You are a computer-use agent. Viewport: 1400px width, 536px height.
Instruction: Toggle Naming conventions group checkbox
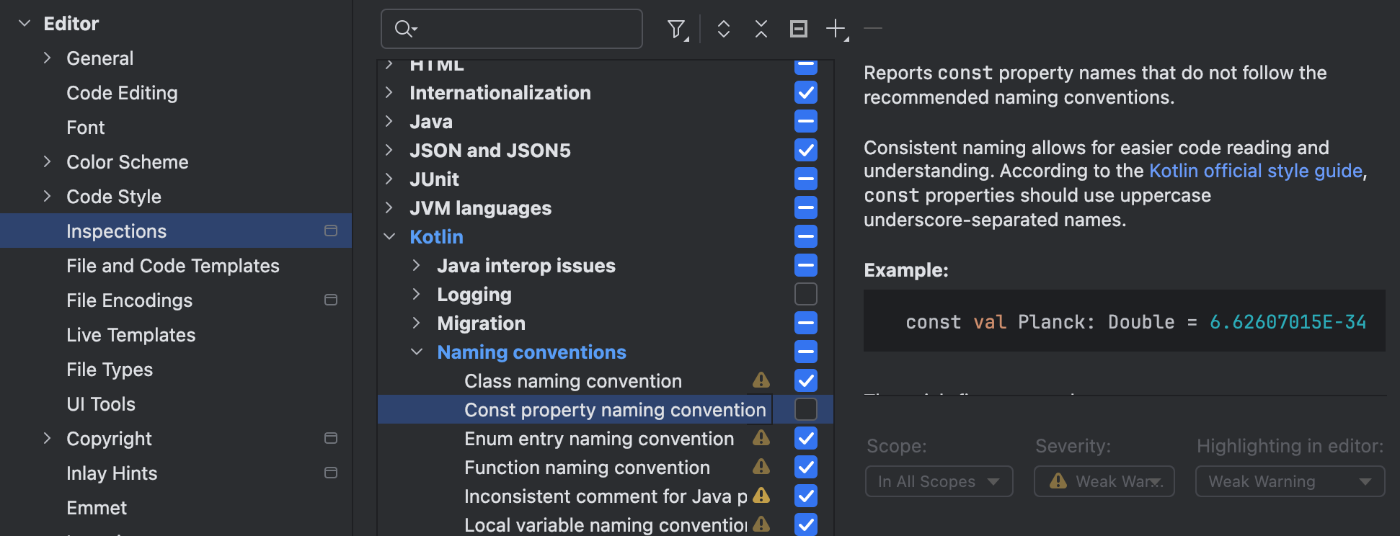click(x=806, y=352)
